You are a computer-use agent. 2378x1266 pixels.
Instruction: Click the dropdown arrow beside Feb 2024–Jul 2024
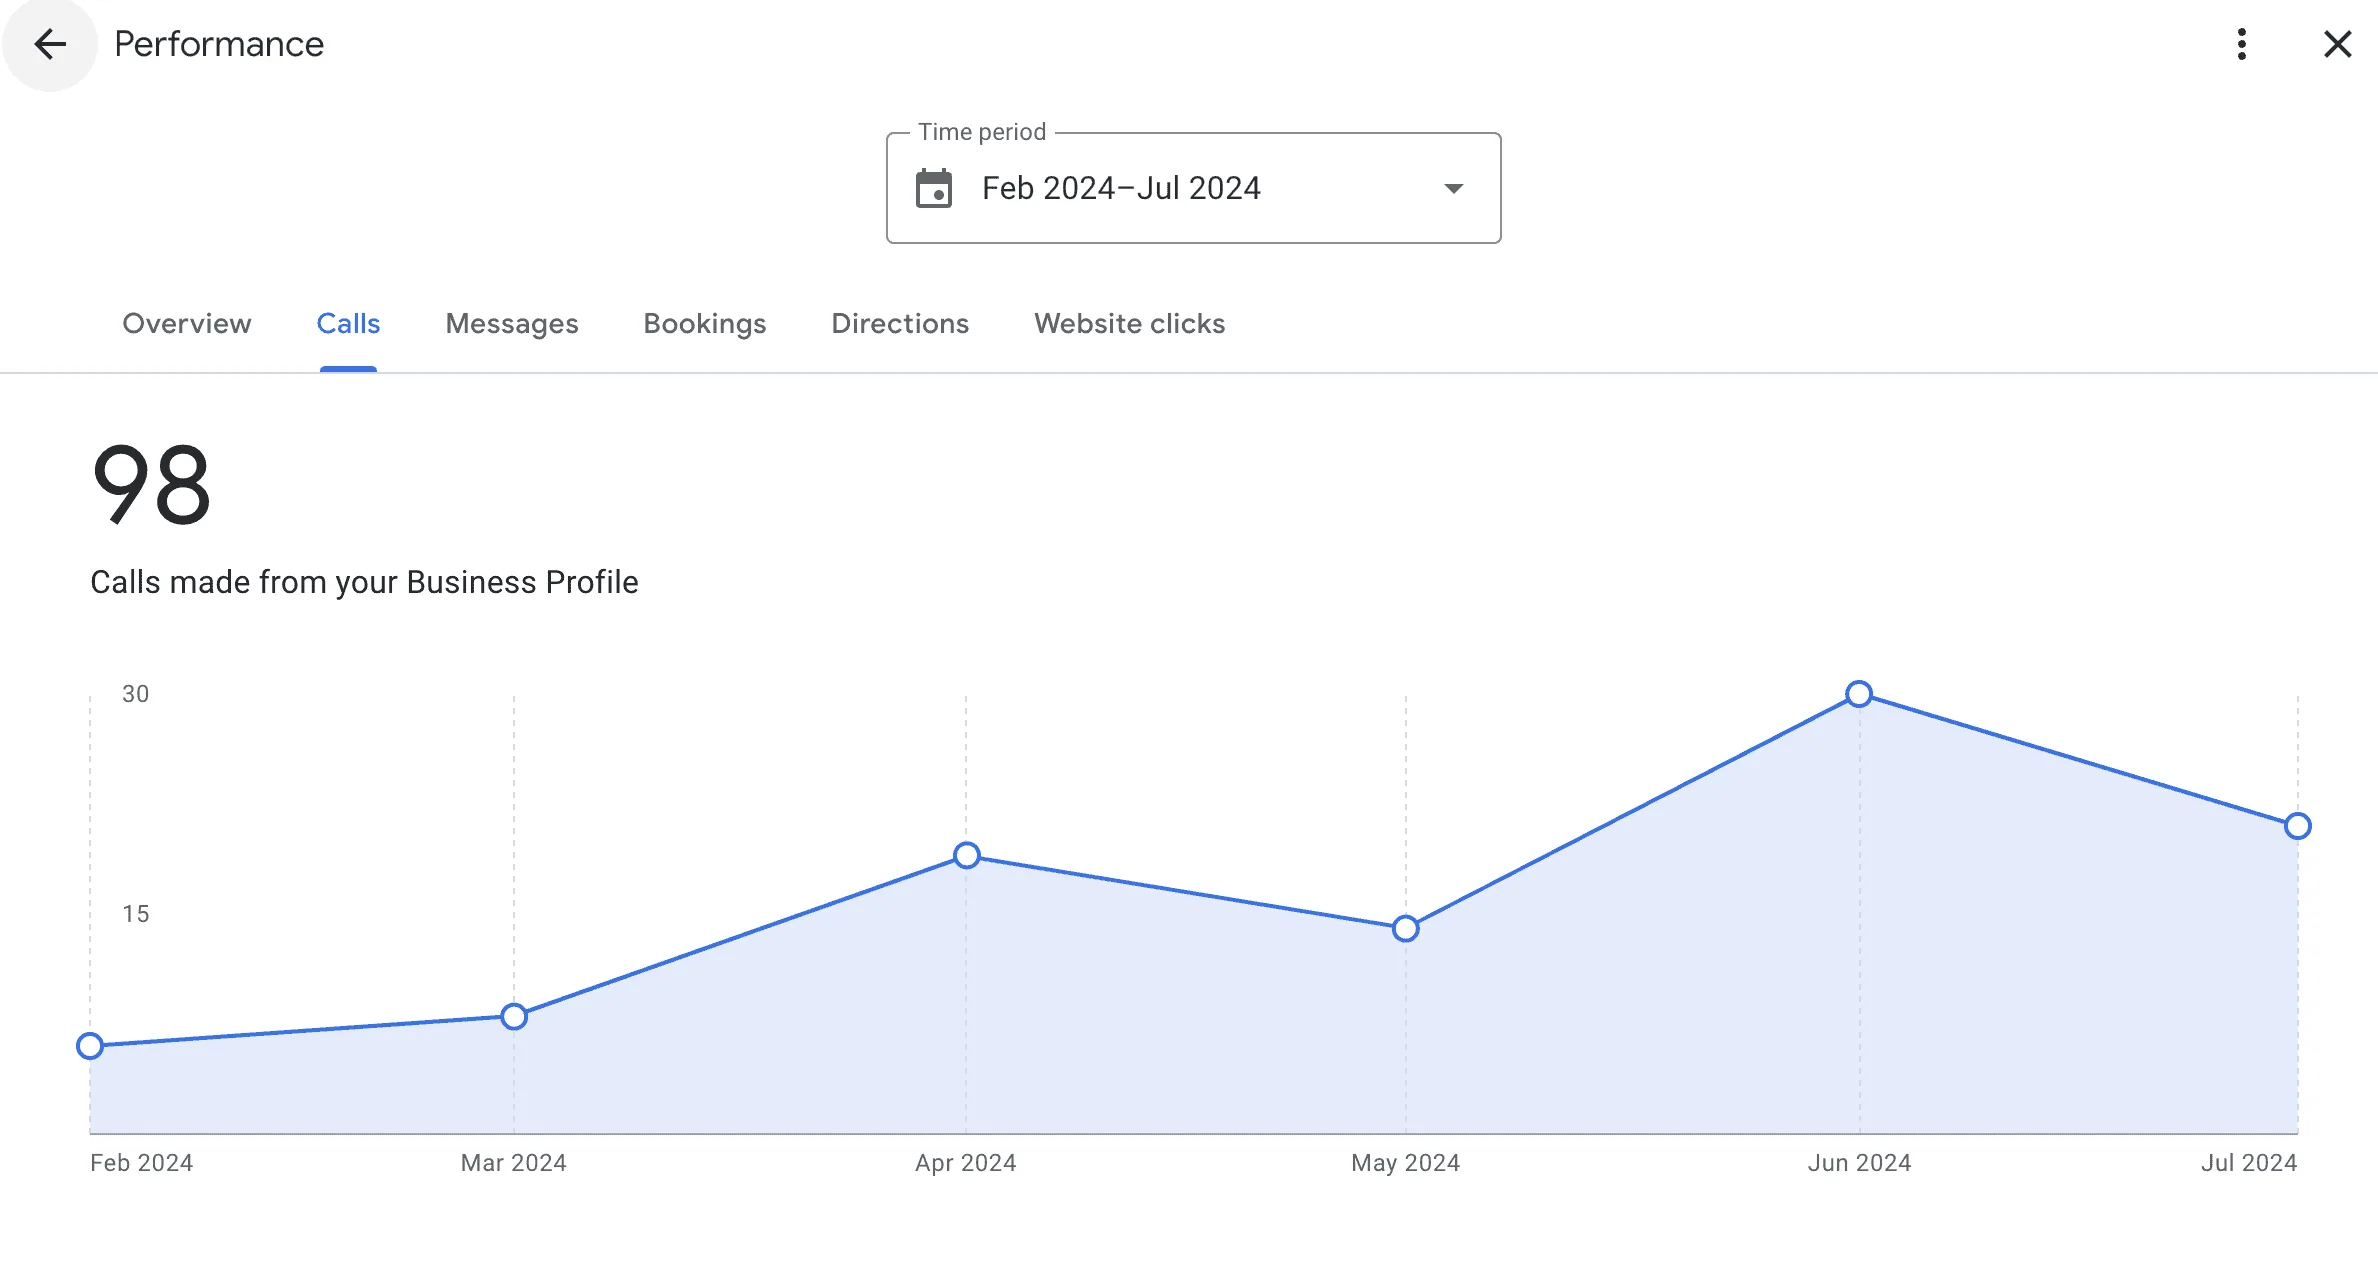click(x=1455, y=188)
